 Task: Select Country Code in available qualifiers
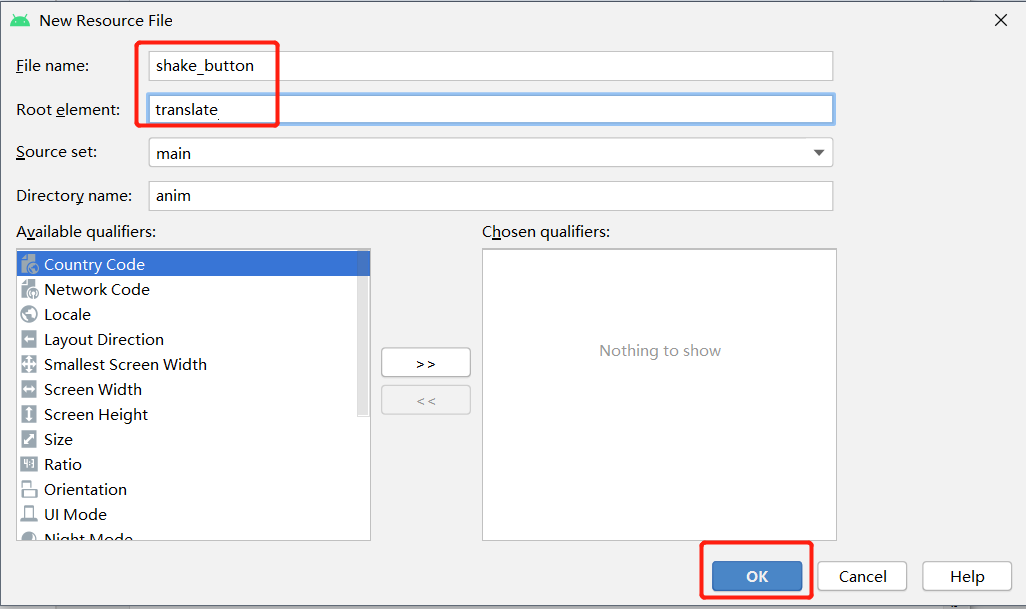click(x=193, y=264)
